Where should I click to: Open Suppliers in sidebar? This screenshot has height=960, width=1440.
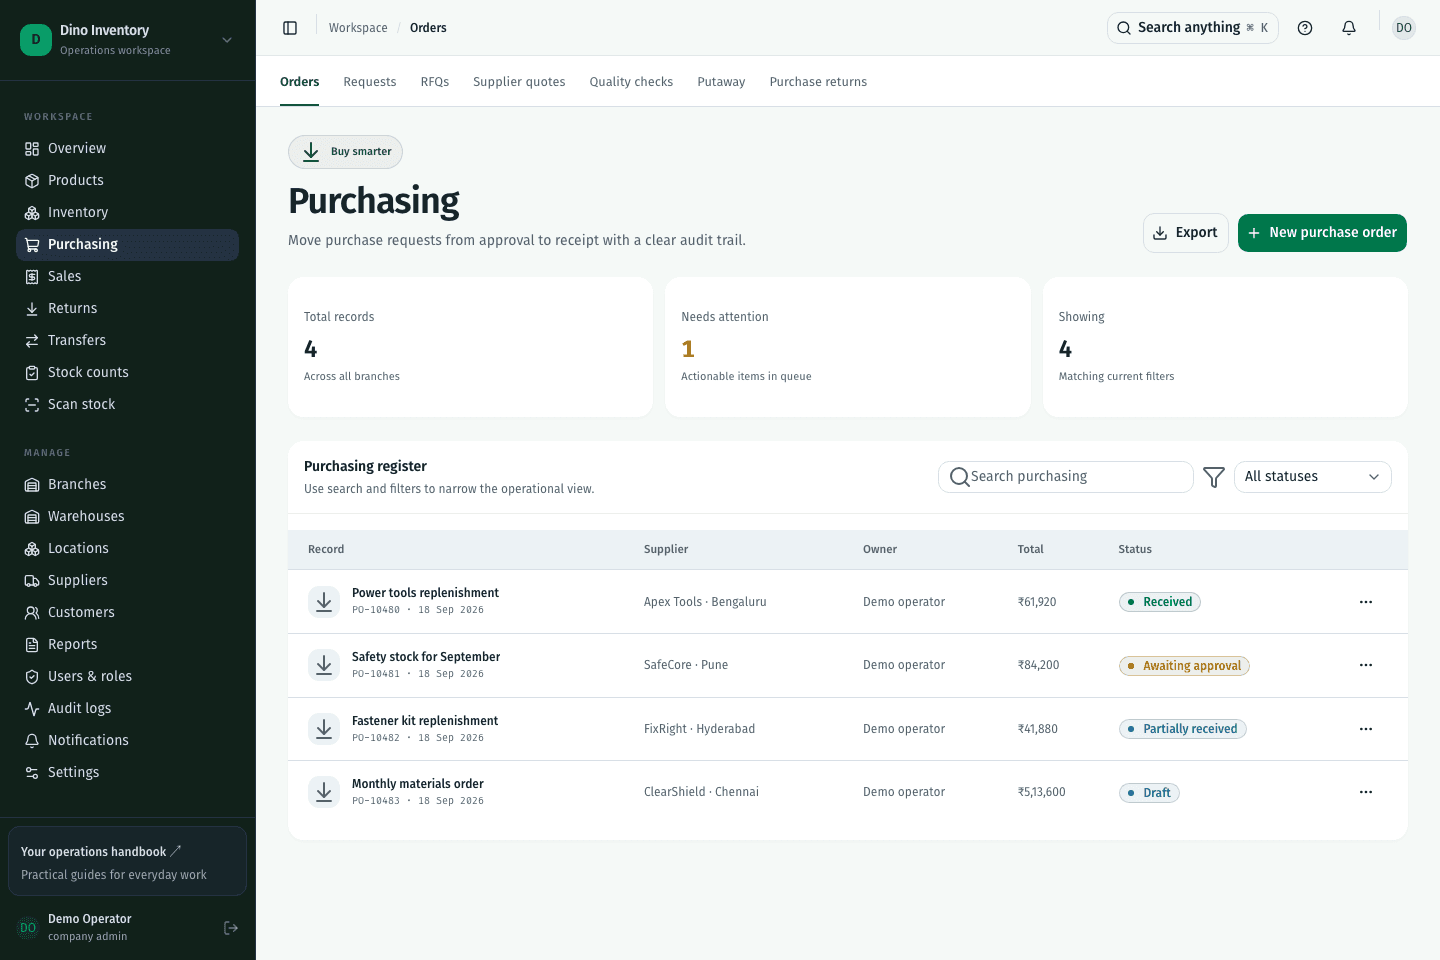click(x=127, y=580)
